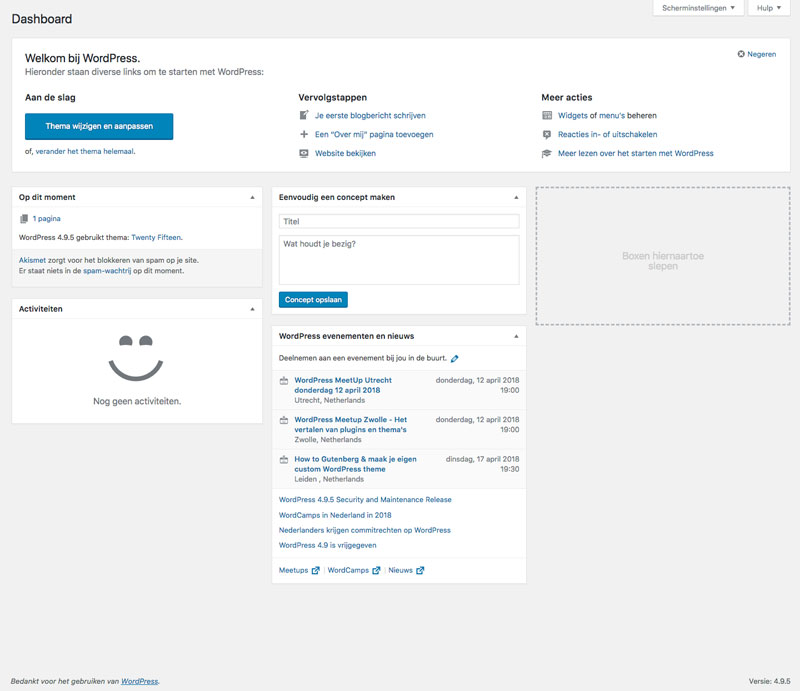
Task: Click Thema wijzigen en aanpassen button
Action: (x=99, y=126)
